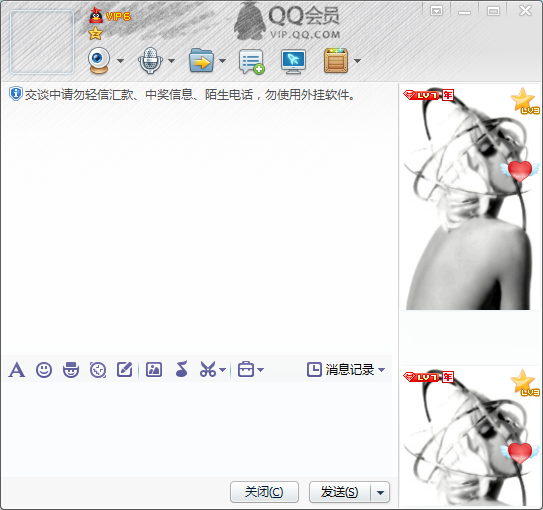Screen dimensions: 543x510
Task: Start a voice call with microphone icon
Action: pos(150,61)
